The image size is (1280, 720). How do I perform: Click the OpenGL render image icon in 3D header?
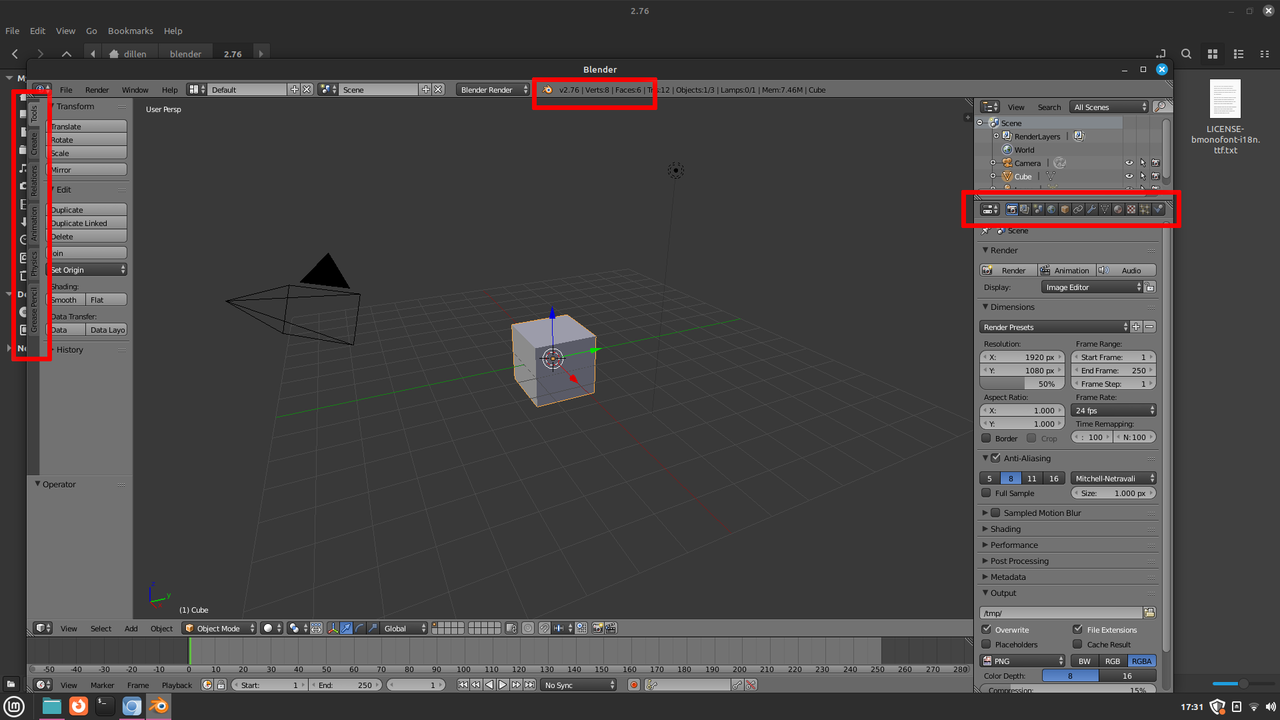pos(597,628)
